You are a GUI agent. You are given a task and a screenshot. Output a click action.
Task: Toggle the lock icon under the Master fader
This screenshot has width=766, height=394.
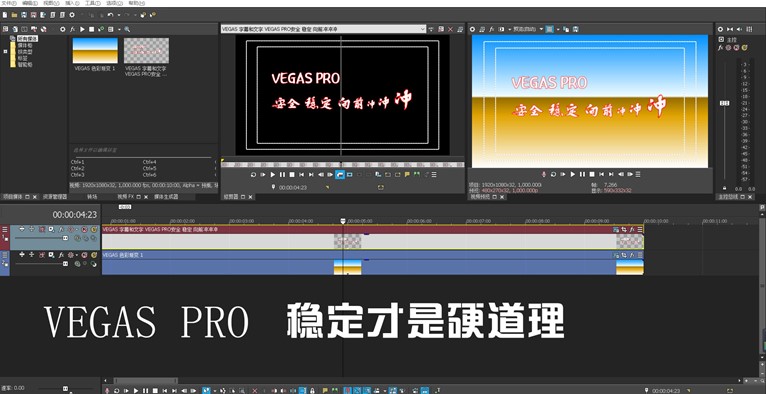[724, 188]
